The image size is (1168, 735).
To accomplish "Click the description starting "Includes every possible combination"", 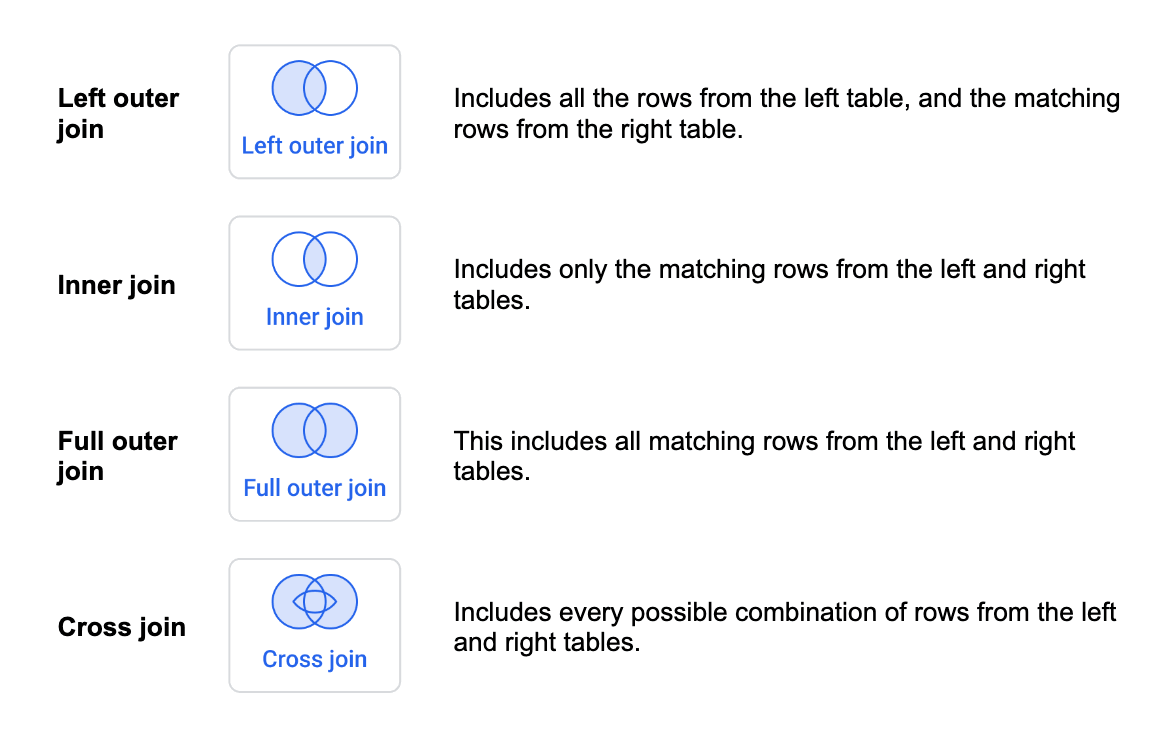I will pyautogui.click(x=784, y=626).
